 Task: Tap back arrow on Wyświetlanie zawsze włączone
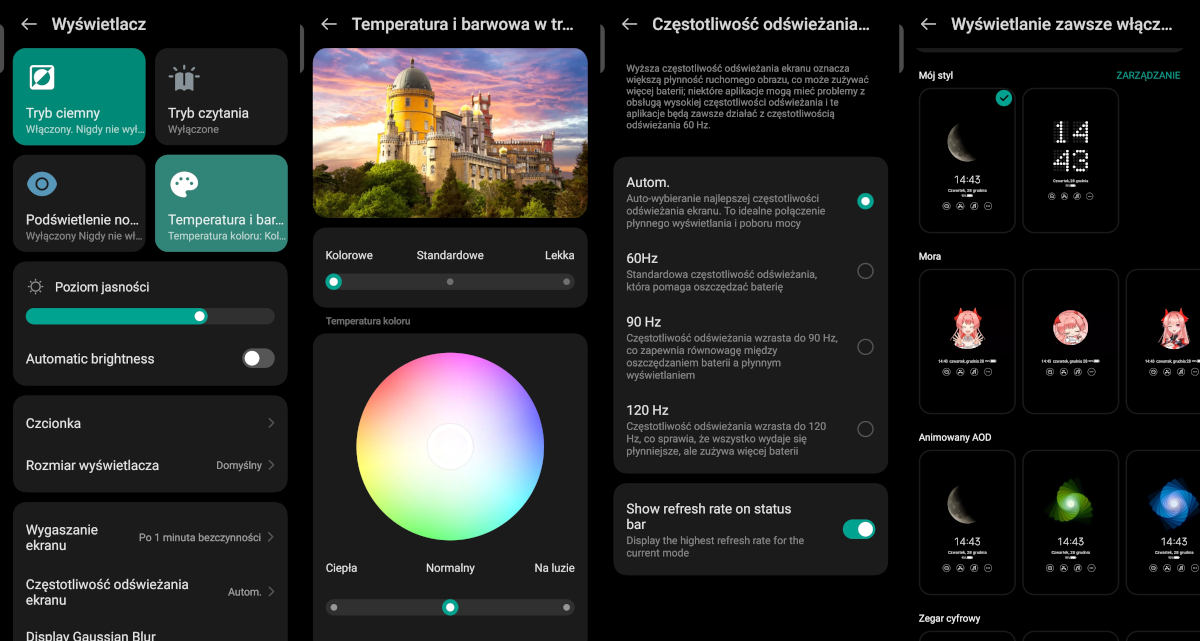pyautogui.click(x=929, y=24)
